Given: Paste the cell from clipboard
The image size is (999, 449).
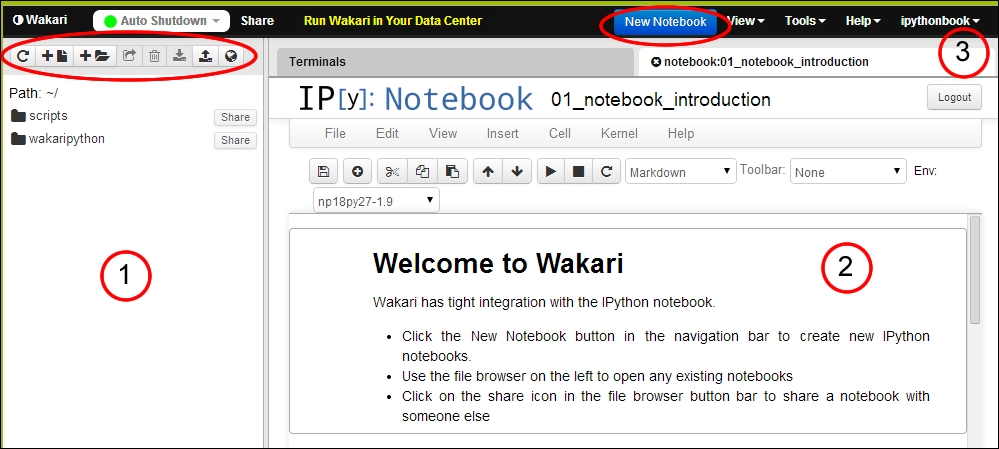Looking at the screenshot, I should [x=452, y=171].
